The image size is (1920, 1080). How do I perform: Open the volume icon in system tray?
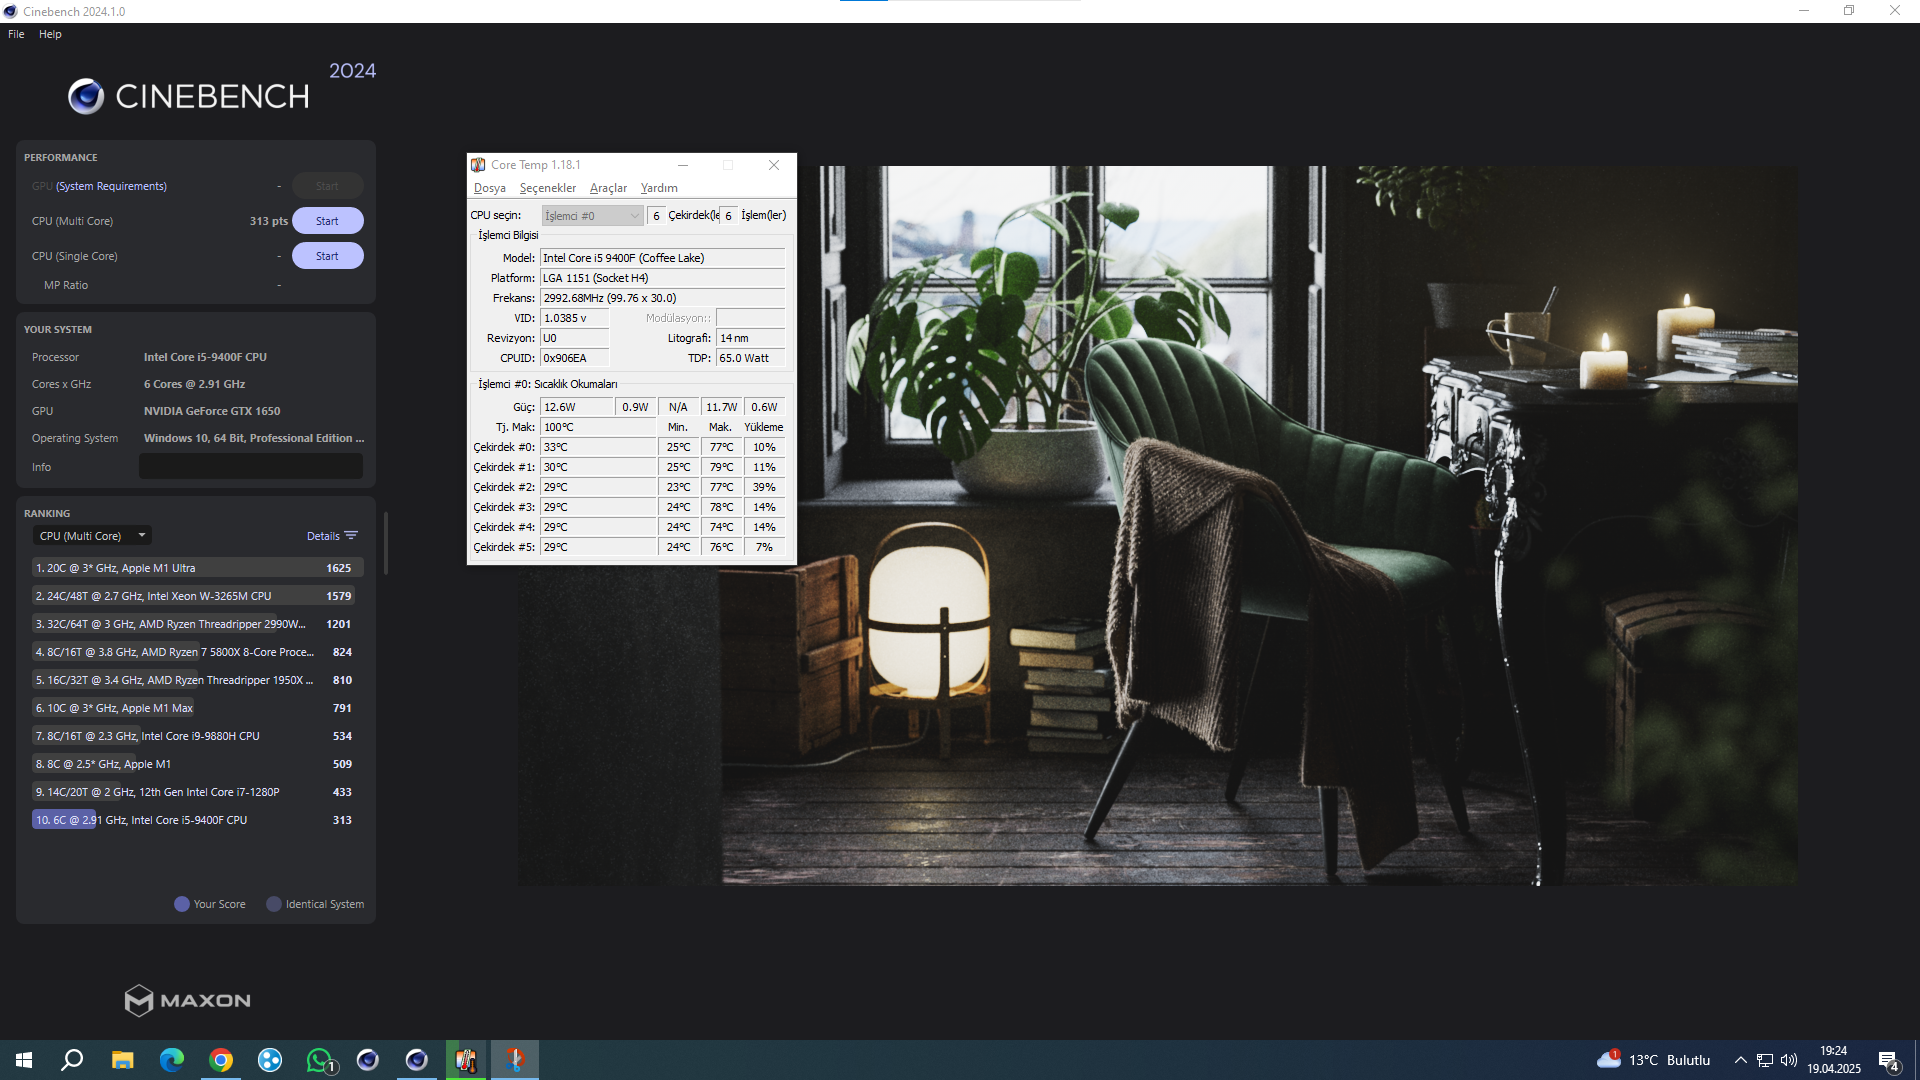click(x=1789, y=1060)
